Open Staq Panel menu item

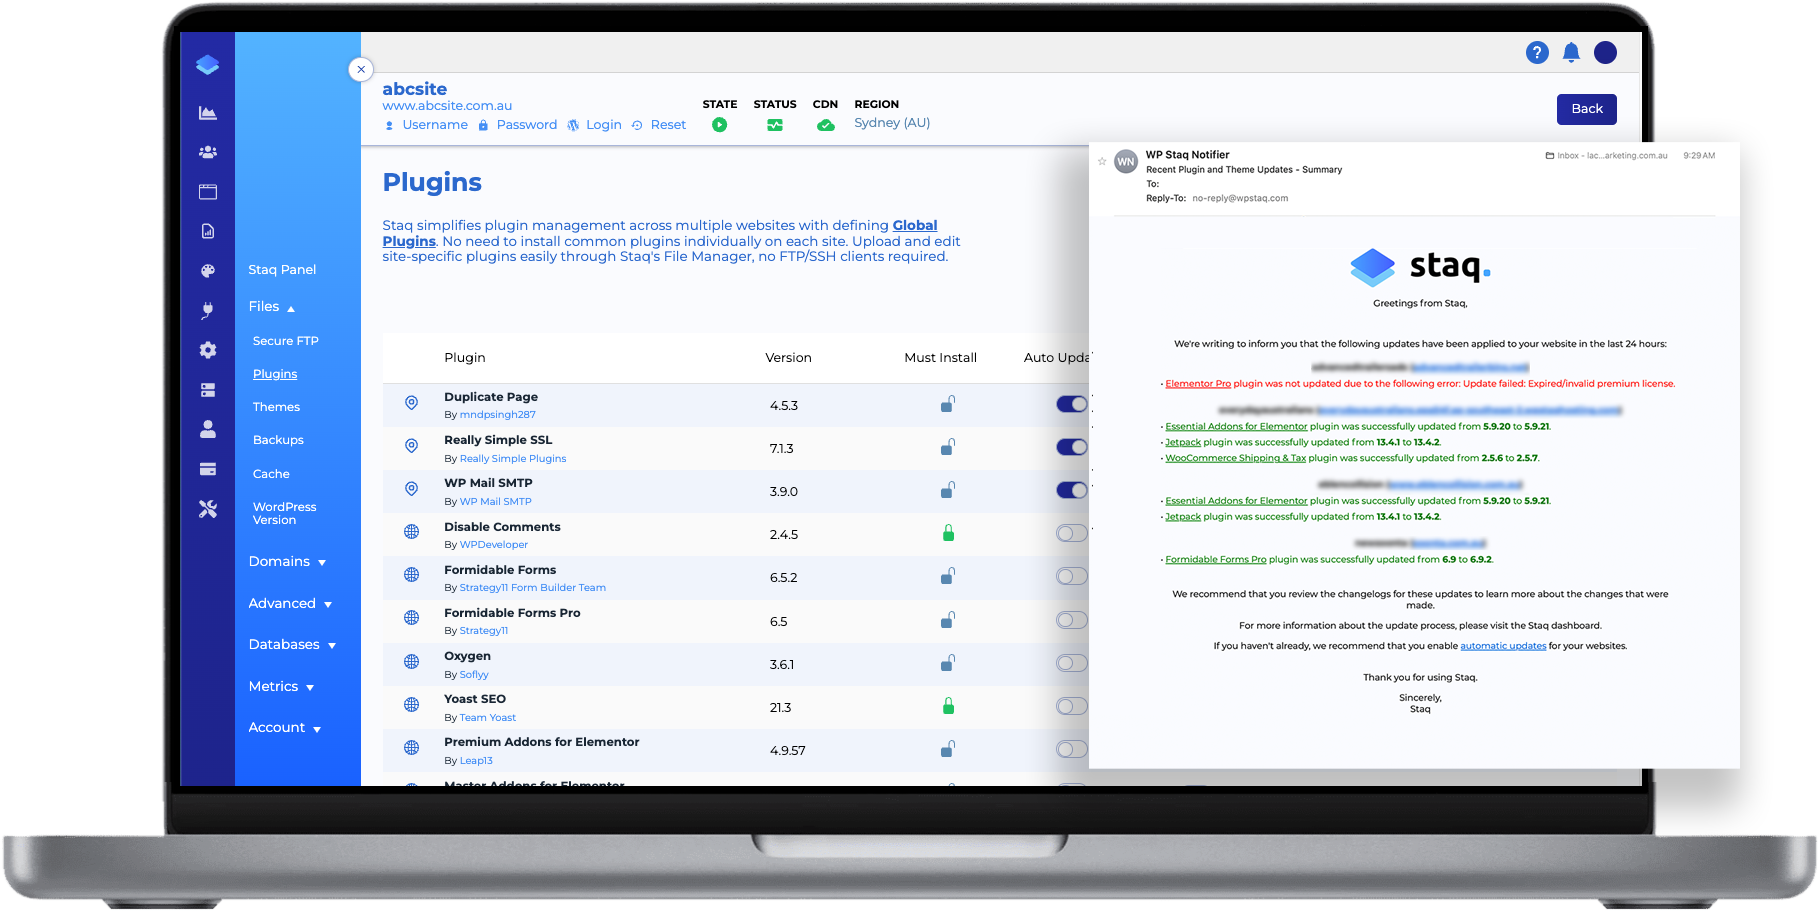(x=282, y=270)
